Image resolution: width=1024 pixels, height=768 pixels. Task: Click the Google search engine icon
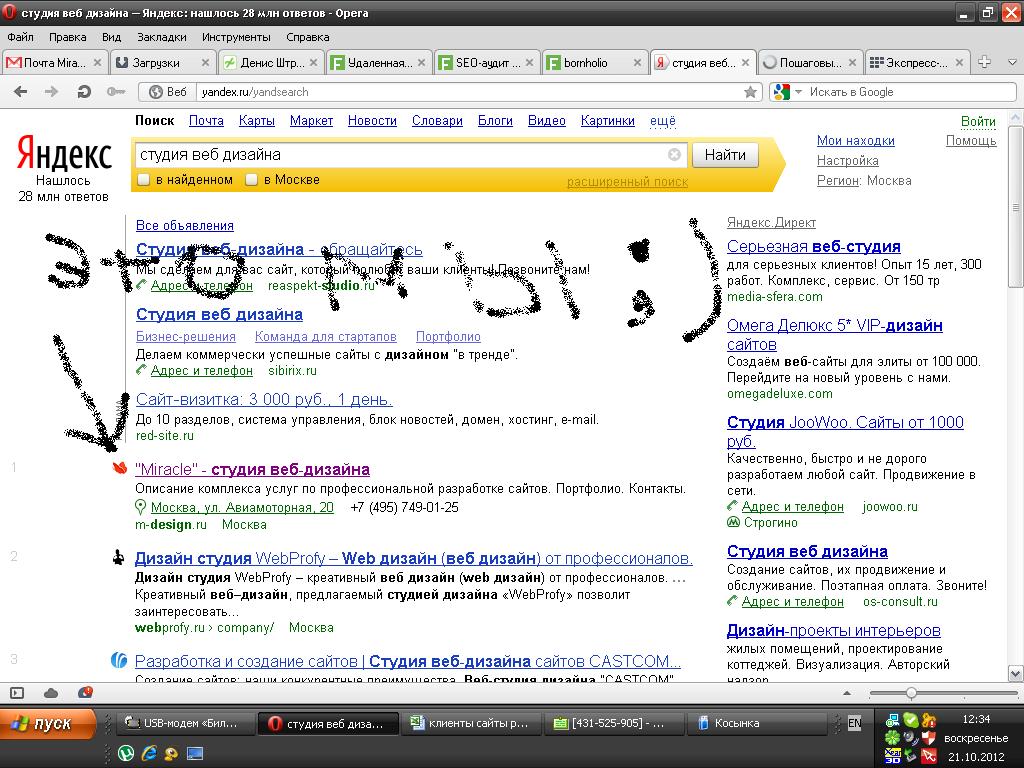click(781, 92)
